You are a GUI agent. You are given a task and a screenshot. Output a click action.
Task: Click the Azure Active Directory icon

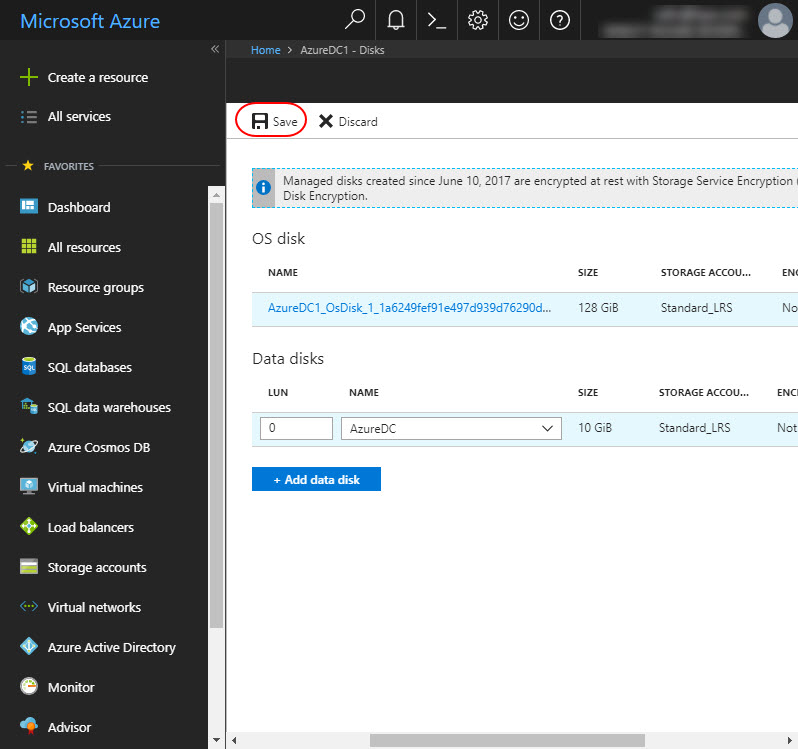(29, 646)
